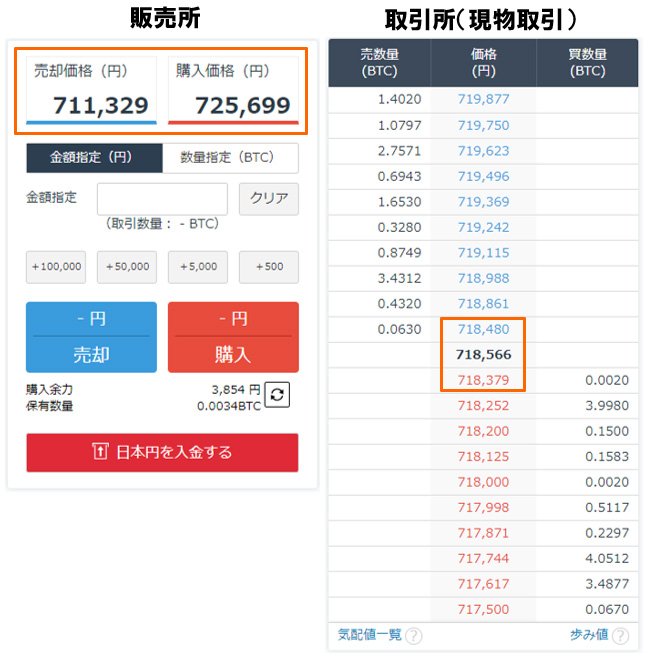Click buy quantity 3.9980
Viewport: 648px width, 659px height.
pos(607,406)
